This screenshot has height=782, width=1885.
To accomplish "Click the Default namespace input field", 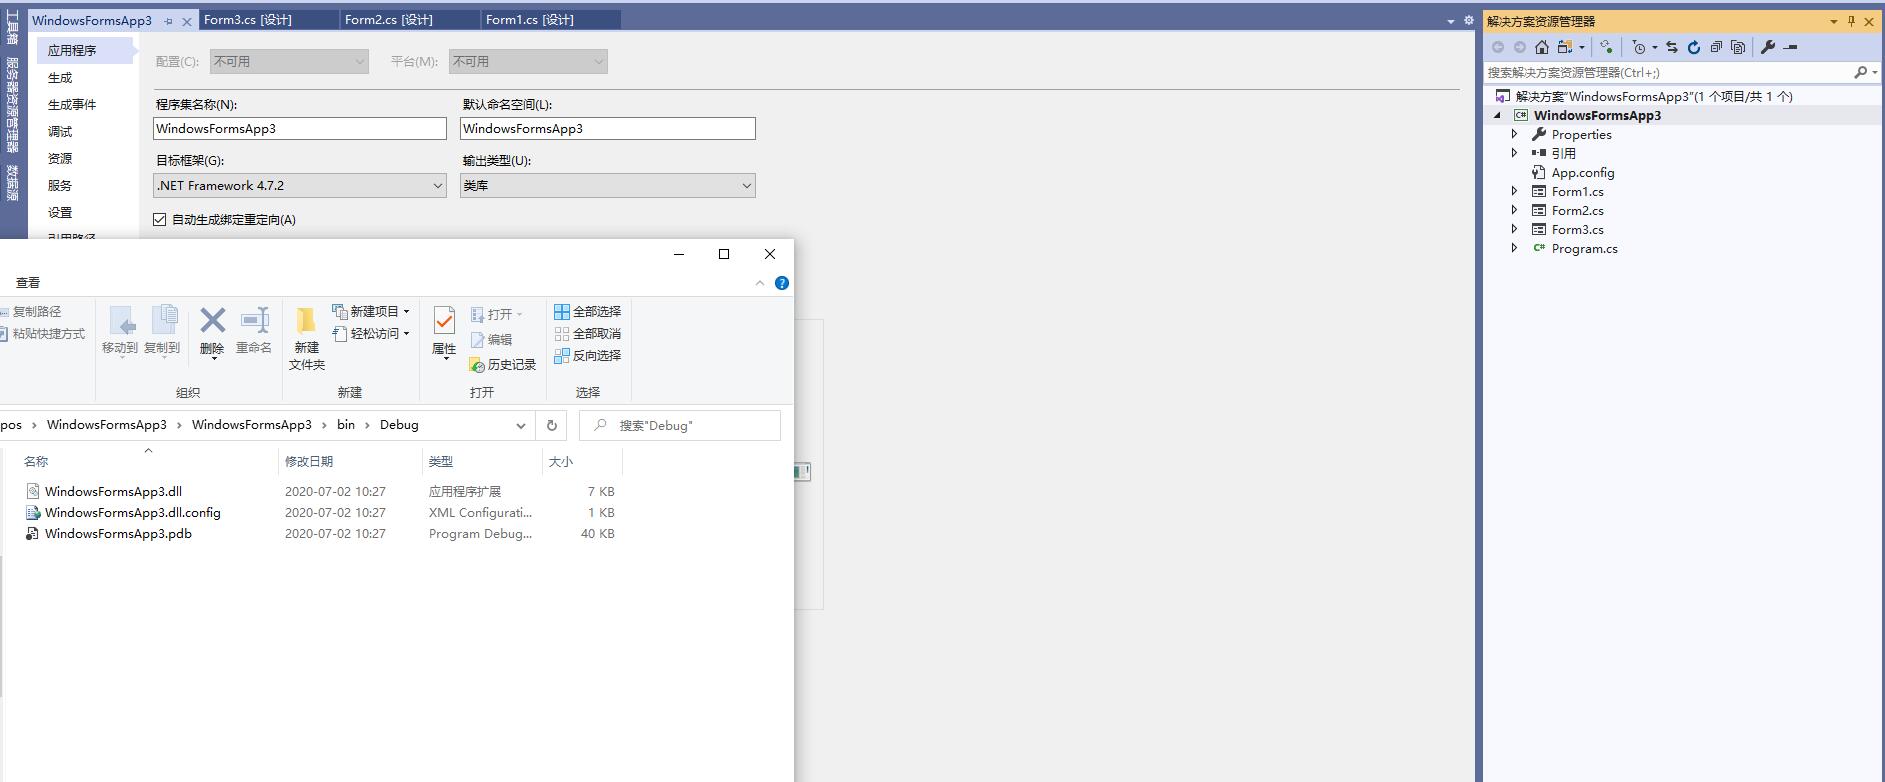I will 608,128.
